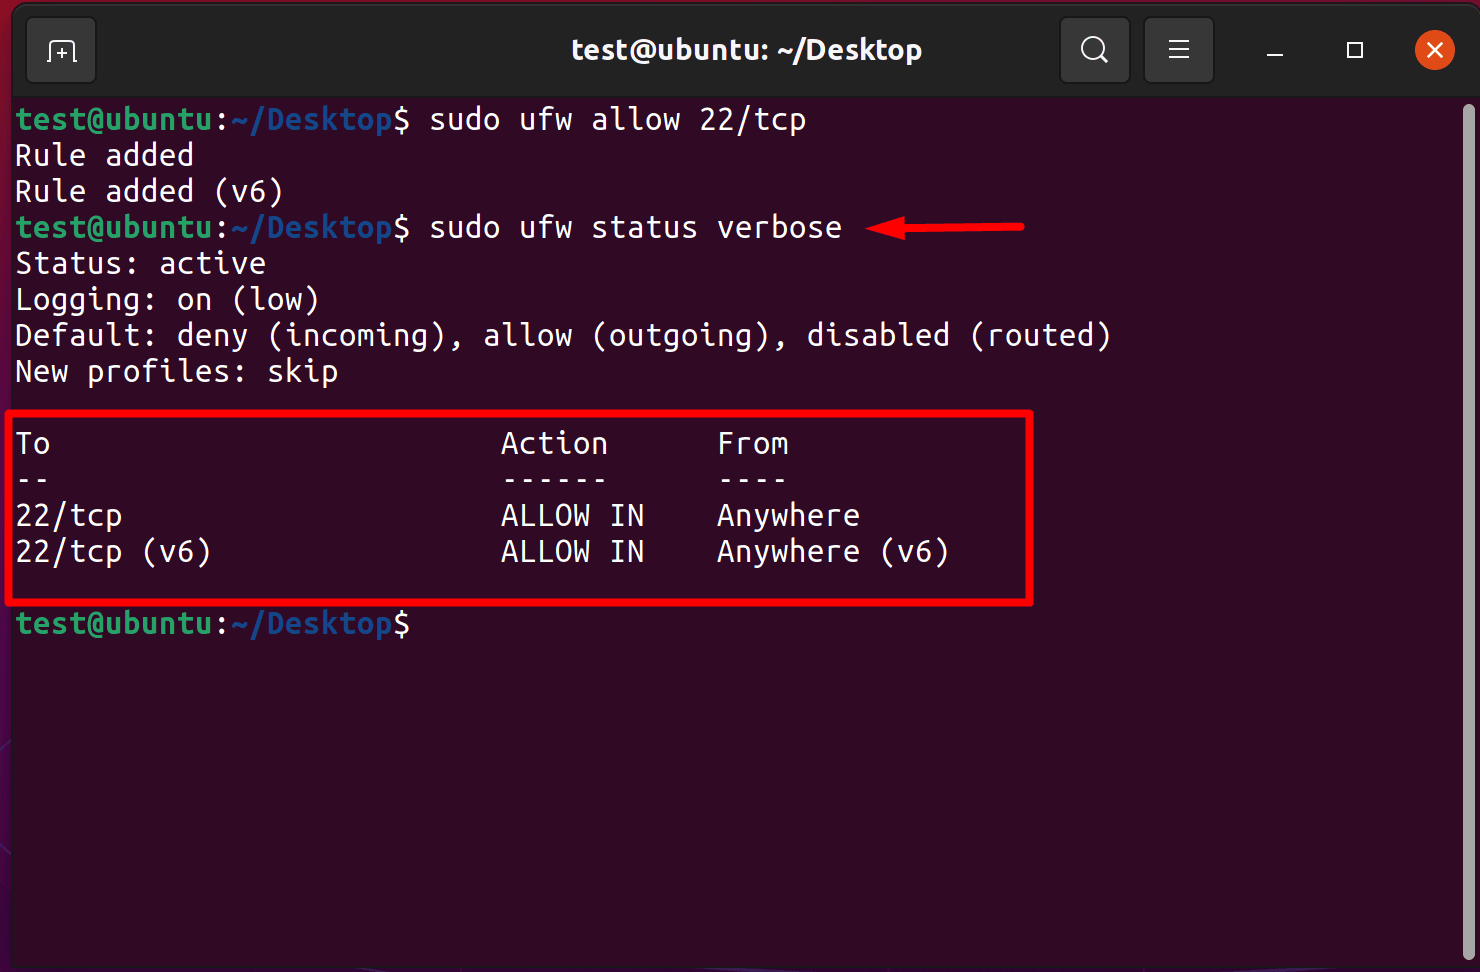Screen dimensions: 1480x972
Task: Select the 'Anywhere (v6)' text
Action: coord(832,551)
